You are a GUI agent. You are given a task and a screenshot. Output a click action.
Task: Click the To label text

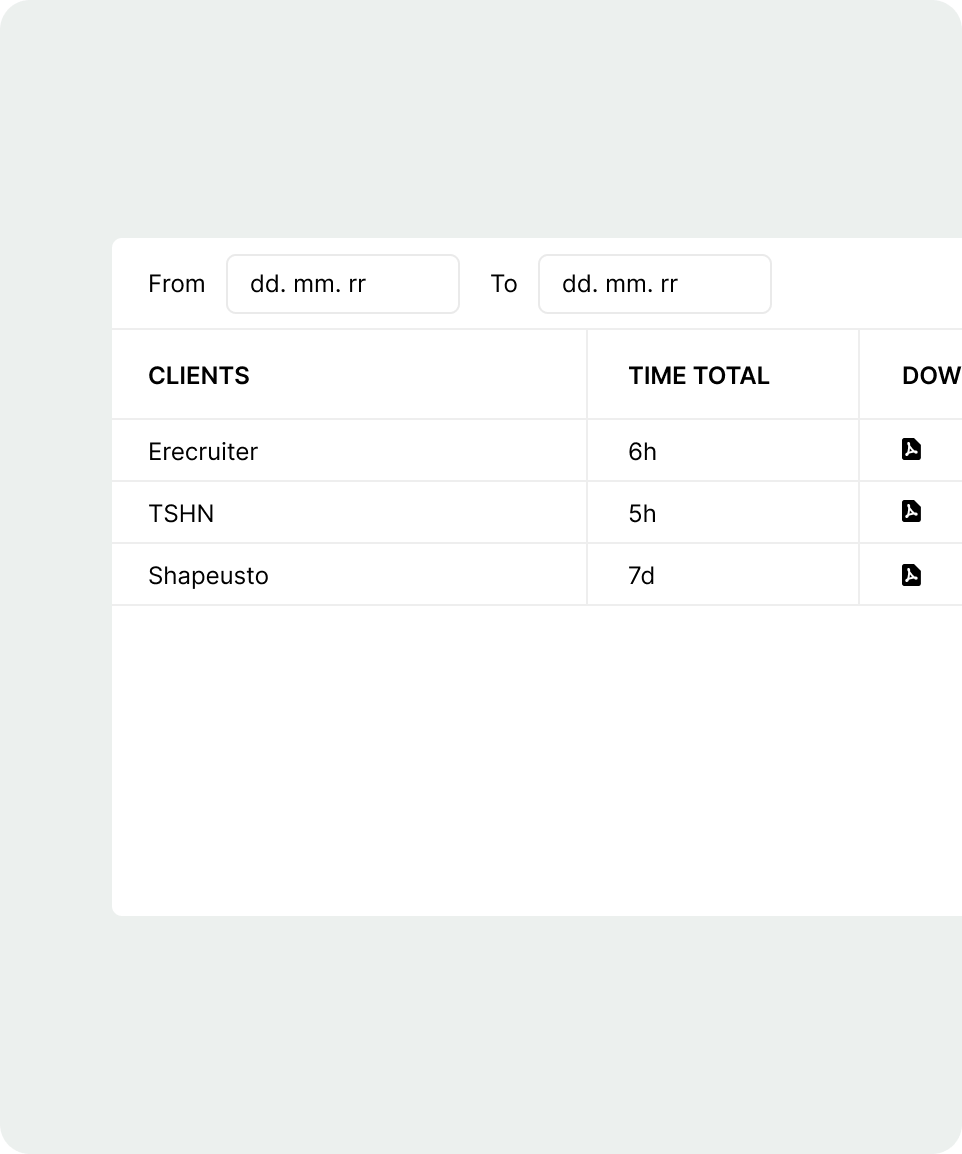click(504, 284)
